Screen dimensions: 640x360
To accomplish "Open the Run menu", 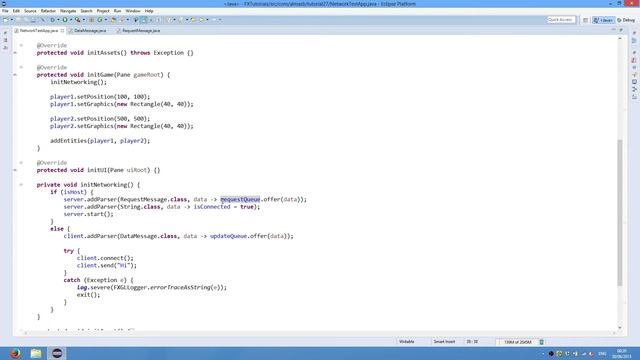I will point(117,11).
